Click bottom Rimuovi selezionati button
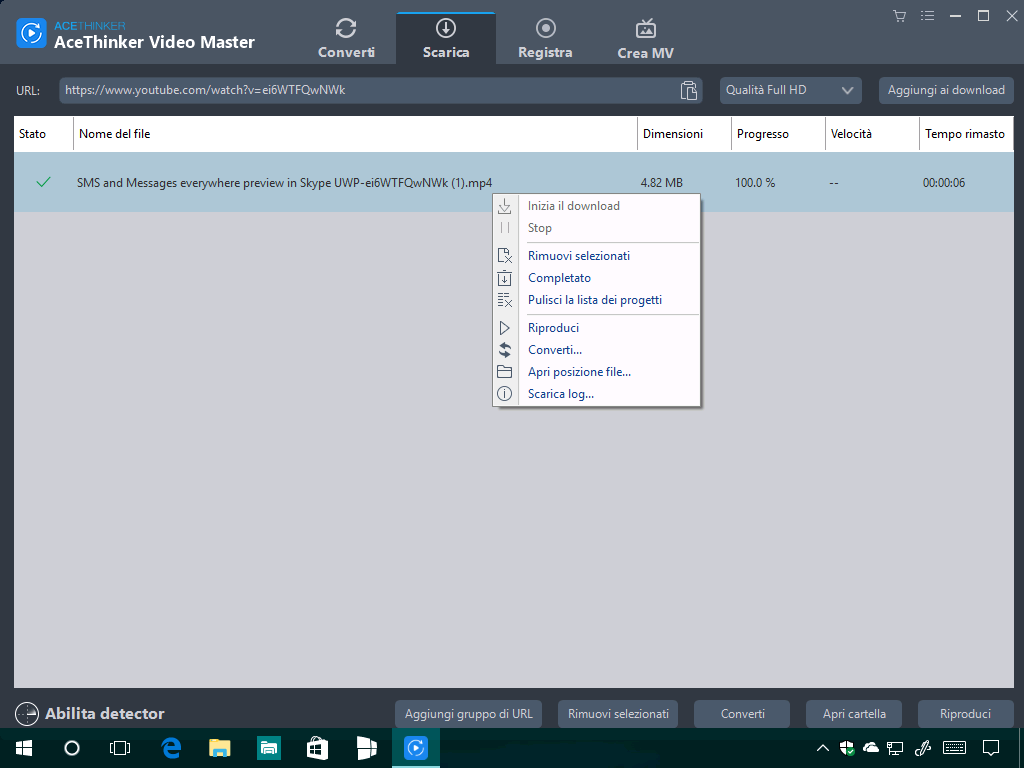The width and height of the screenshot is (1024, 768). point(618,714)
